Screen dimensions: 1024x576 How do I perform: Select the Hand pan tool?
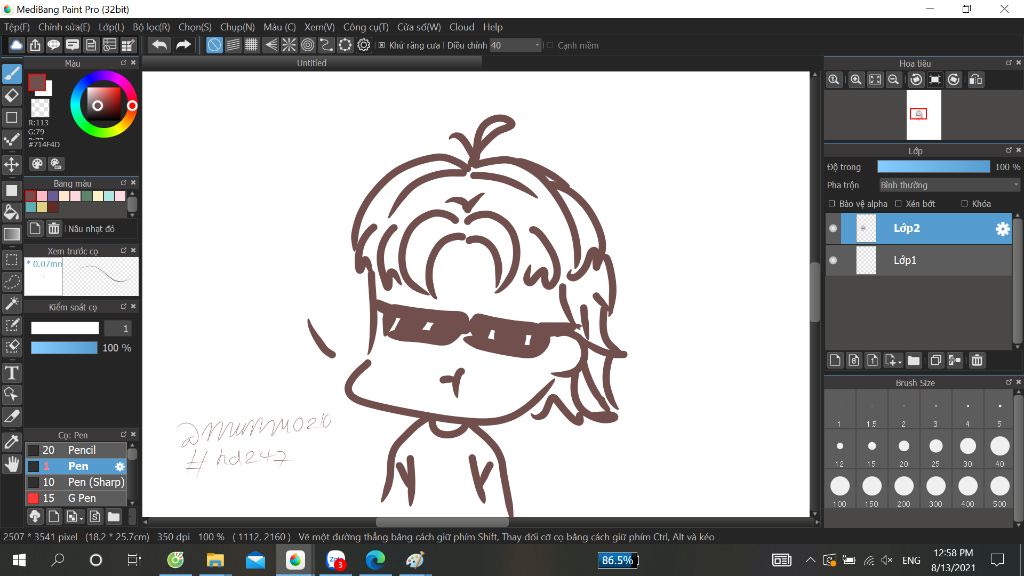click(12, 464)
